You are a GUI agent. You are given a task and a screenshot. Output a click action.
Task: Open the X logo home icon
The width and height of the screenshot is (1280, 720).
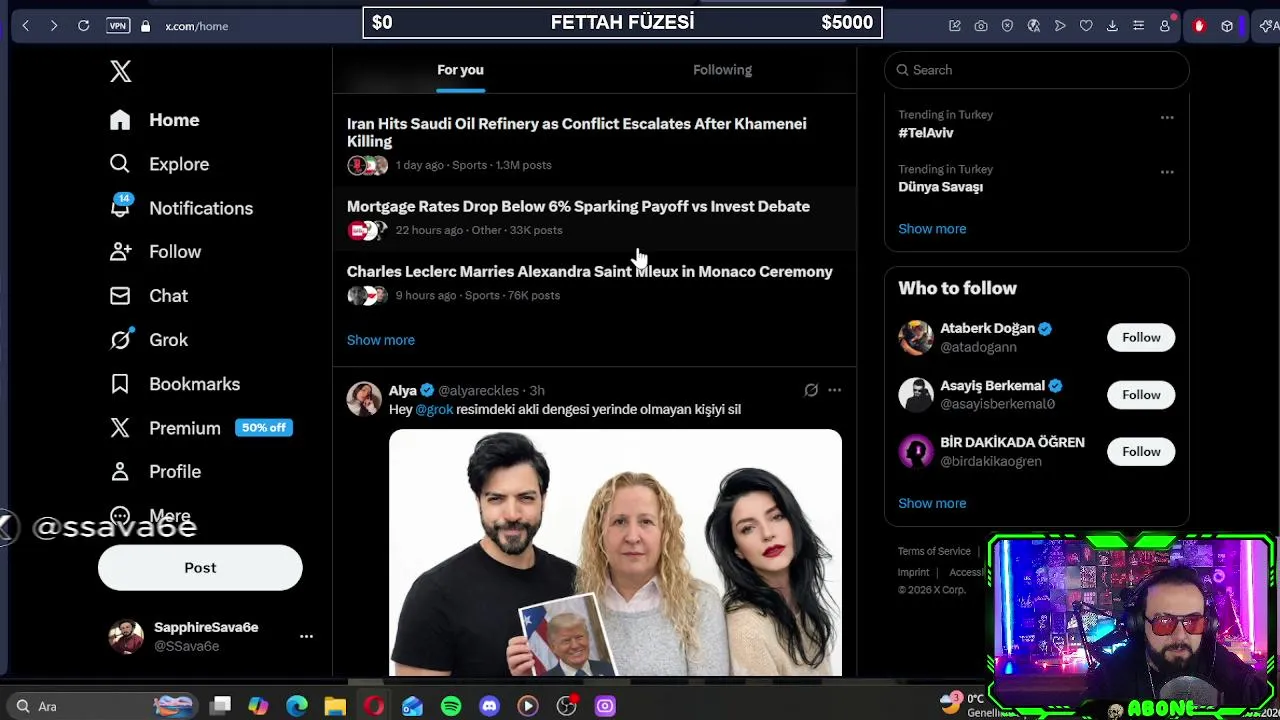click(x=120, y=71)
